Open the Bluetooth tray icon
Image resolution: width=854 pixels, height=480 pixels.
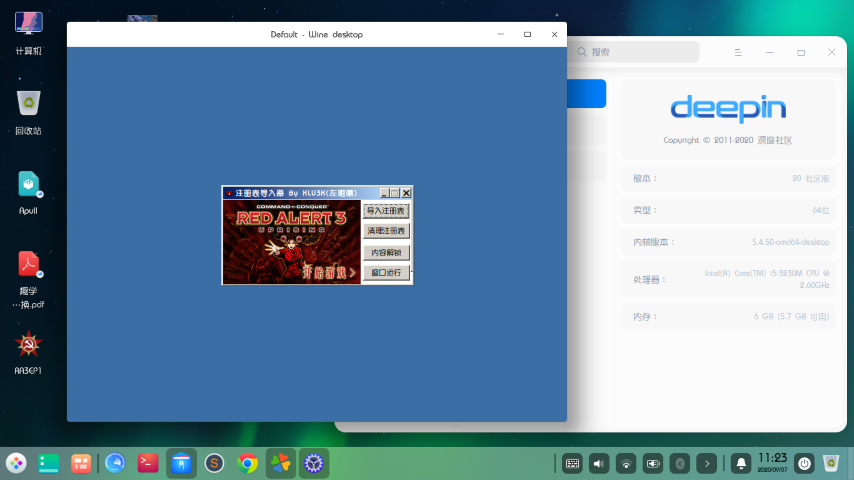pos(680,464)
